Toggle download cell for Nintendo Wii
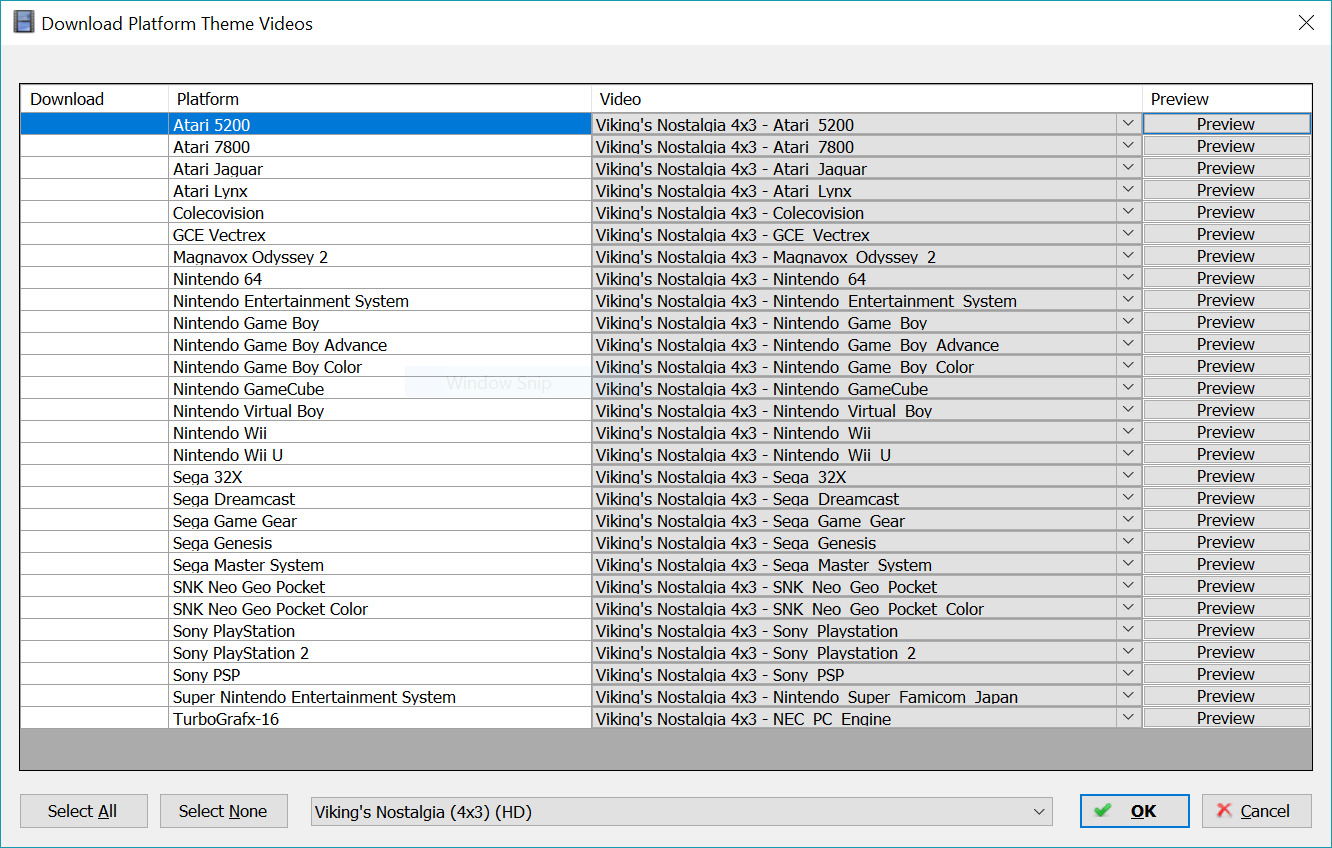1332x848 pixels. pos(94,432)
